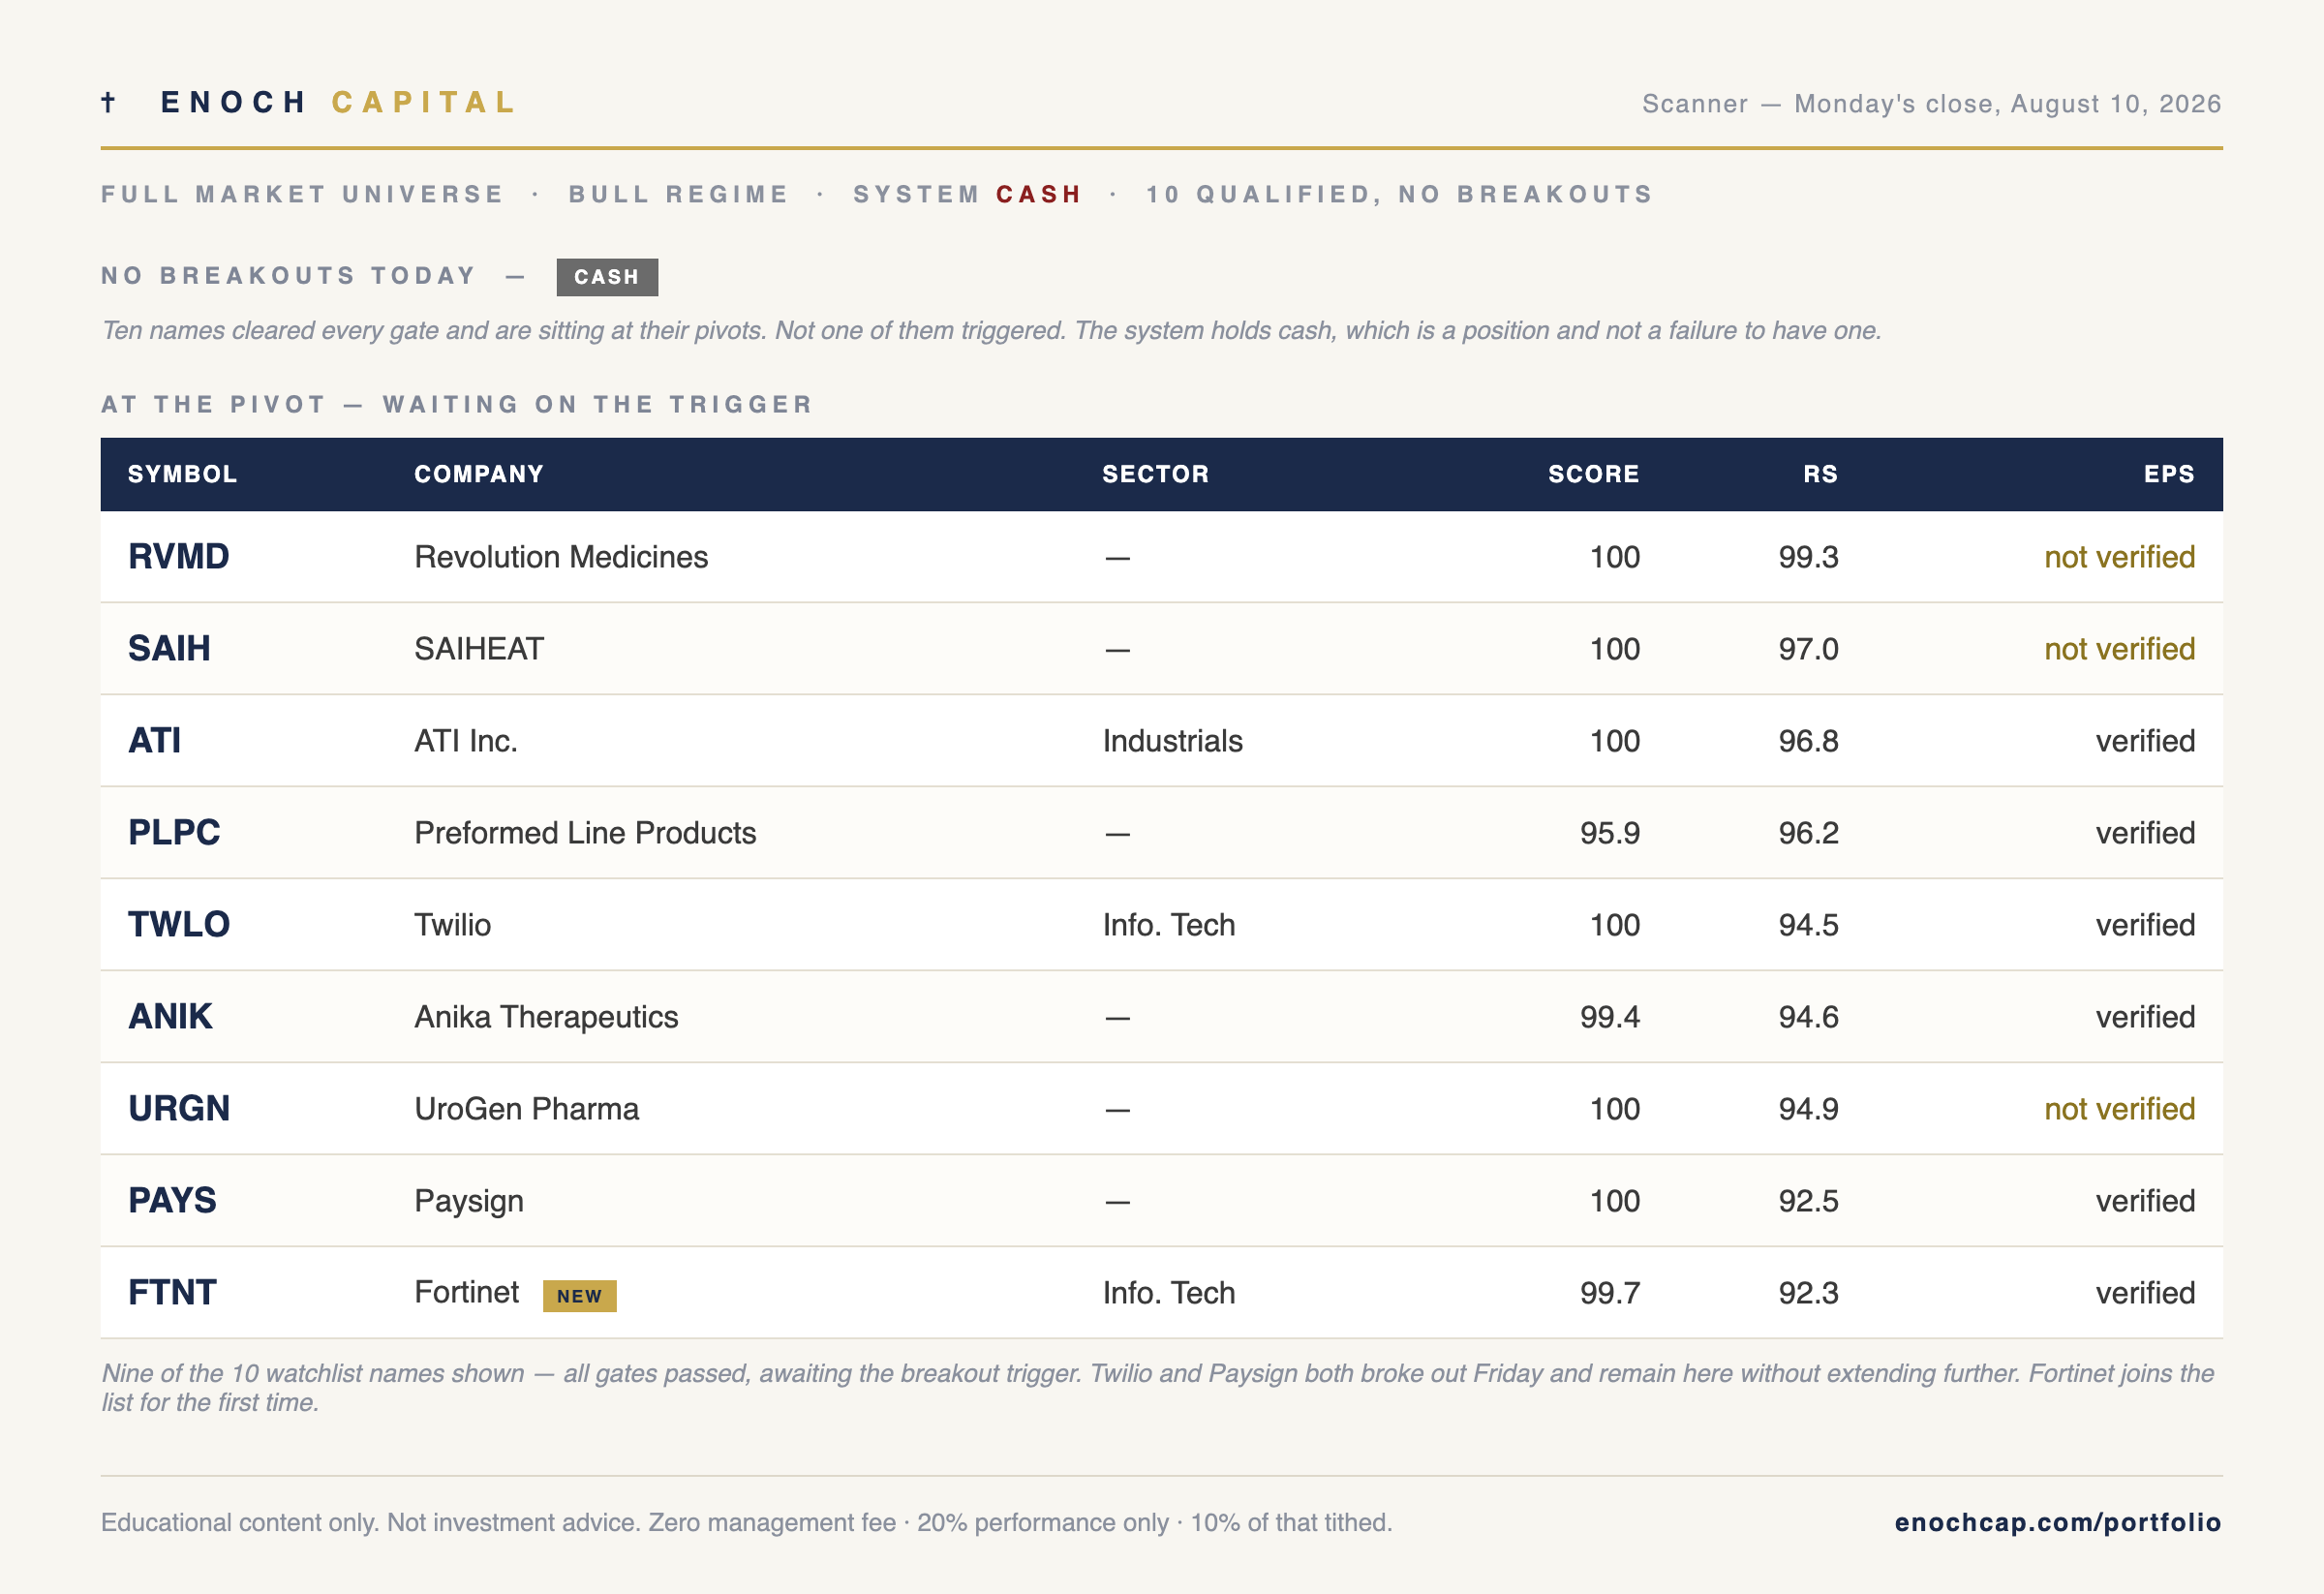Click the red CASH word after SYSTEM
Screen dimensions: 2324x1594
[1039, 194]
